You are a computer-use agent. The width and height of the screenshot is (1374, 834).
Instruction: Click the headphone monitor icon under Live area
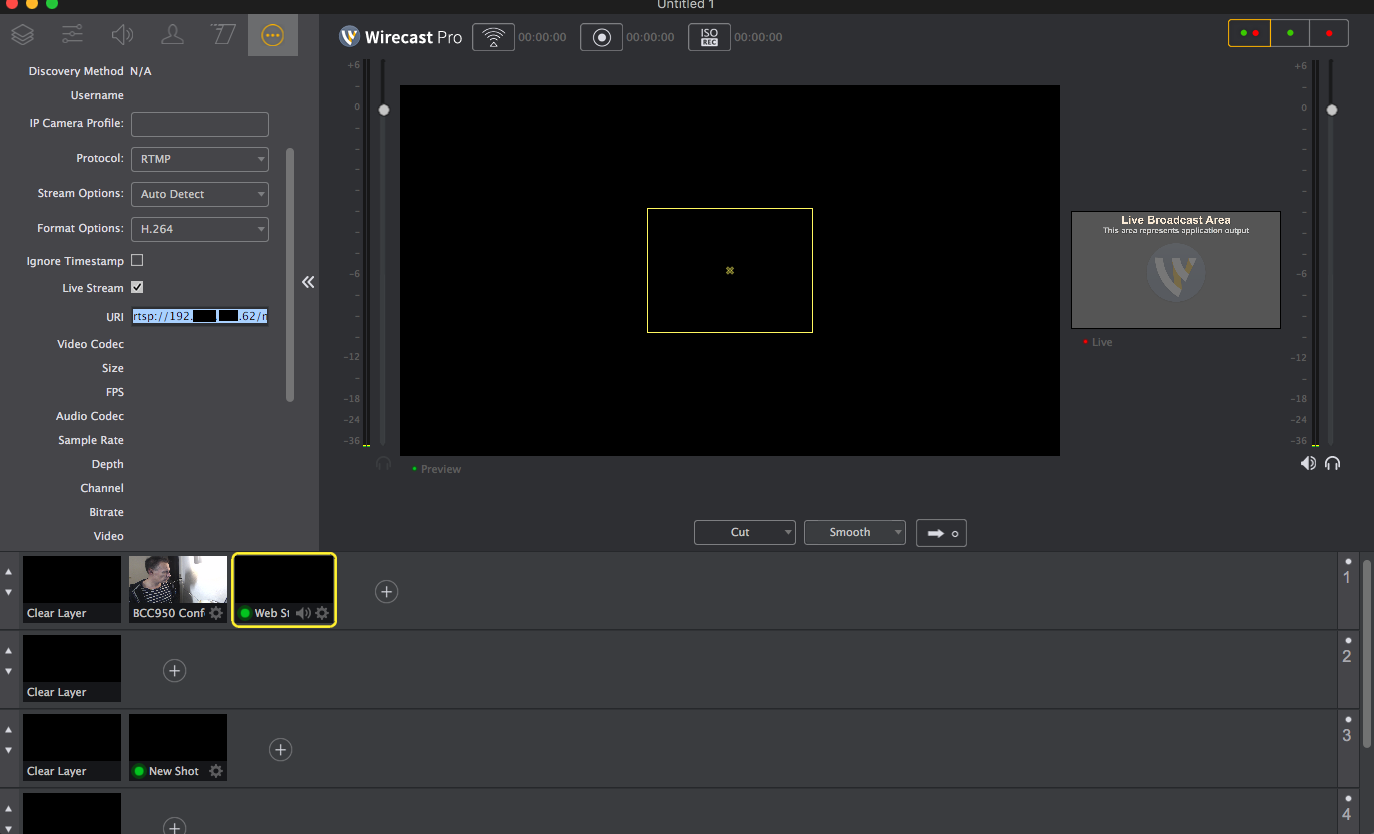tap(1332, 463)
